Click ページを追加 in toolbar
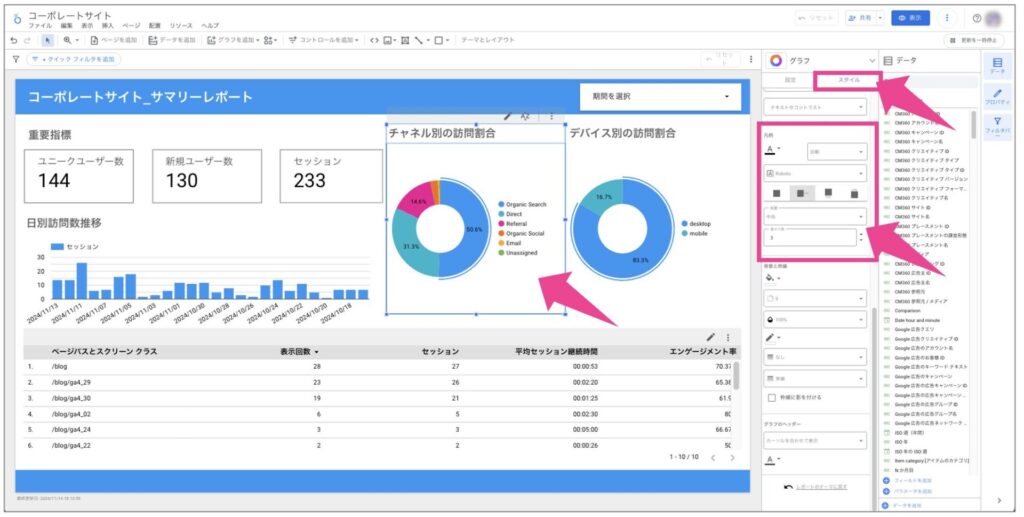Viewport: 1024px width, 517px height. click(114, 40)
